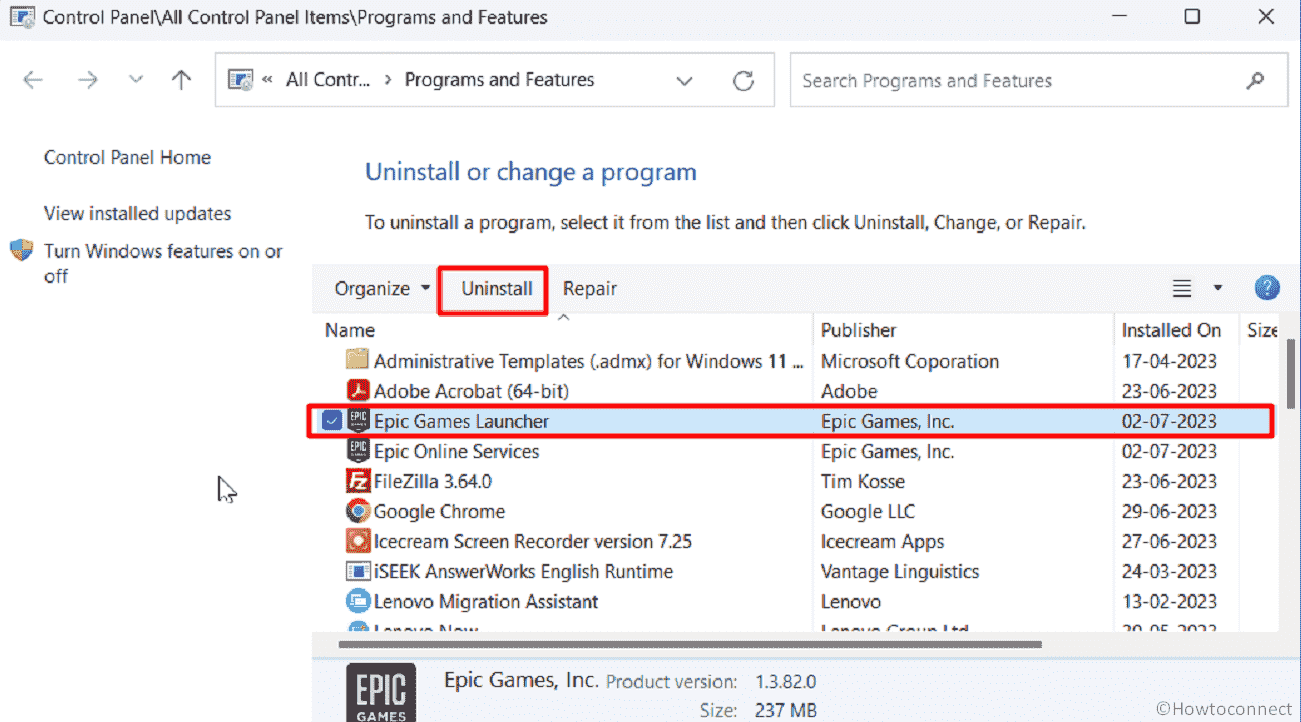Select Epic Games Launcher entry name
1301x722 pixels.
click(x=461, y=421)
